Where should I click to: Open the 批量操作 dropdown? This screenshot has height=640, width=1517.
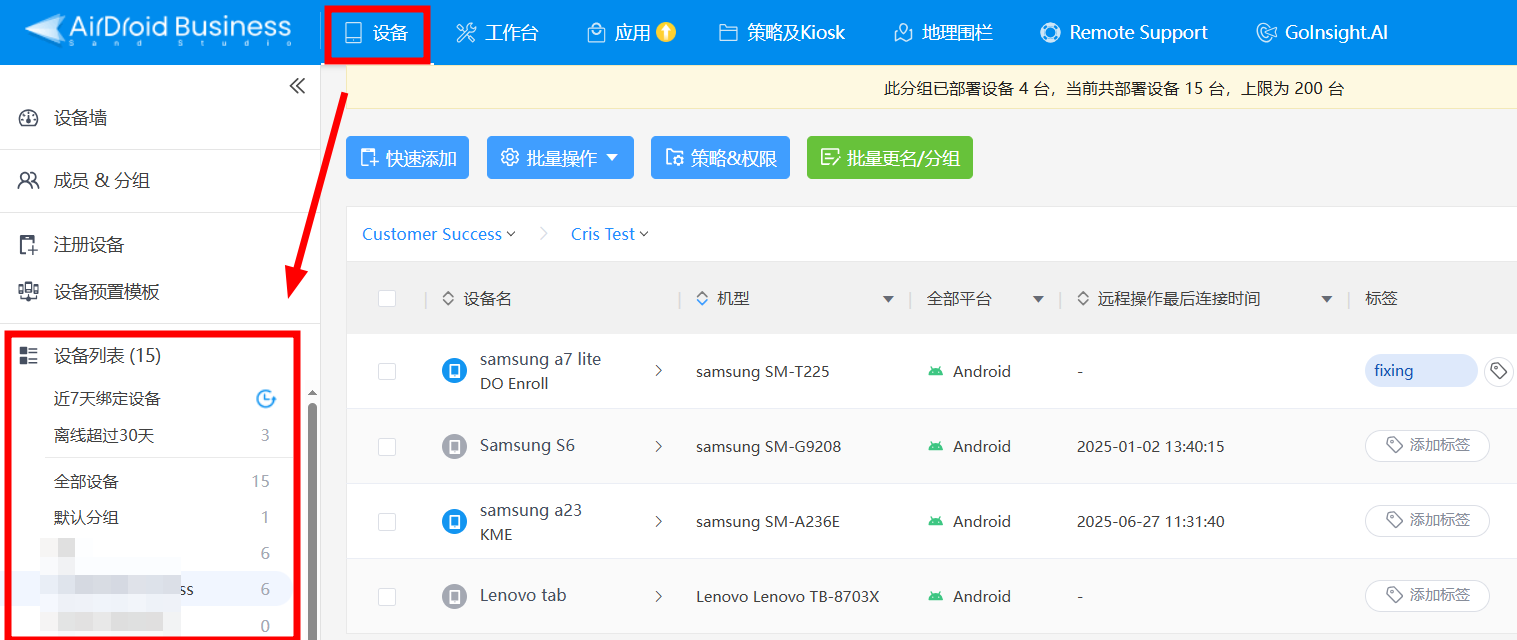pyautogui.click(x=560, y=158)
